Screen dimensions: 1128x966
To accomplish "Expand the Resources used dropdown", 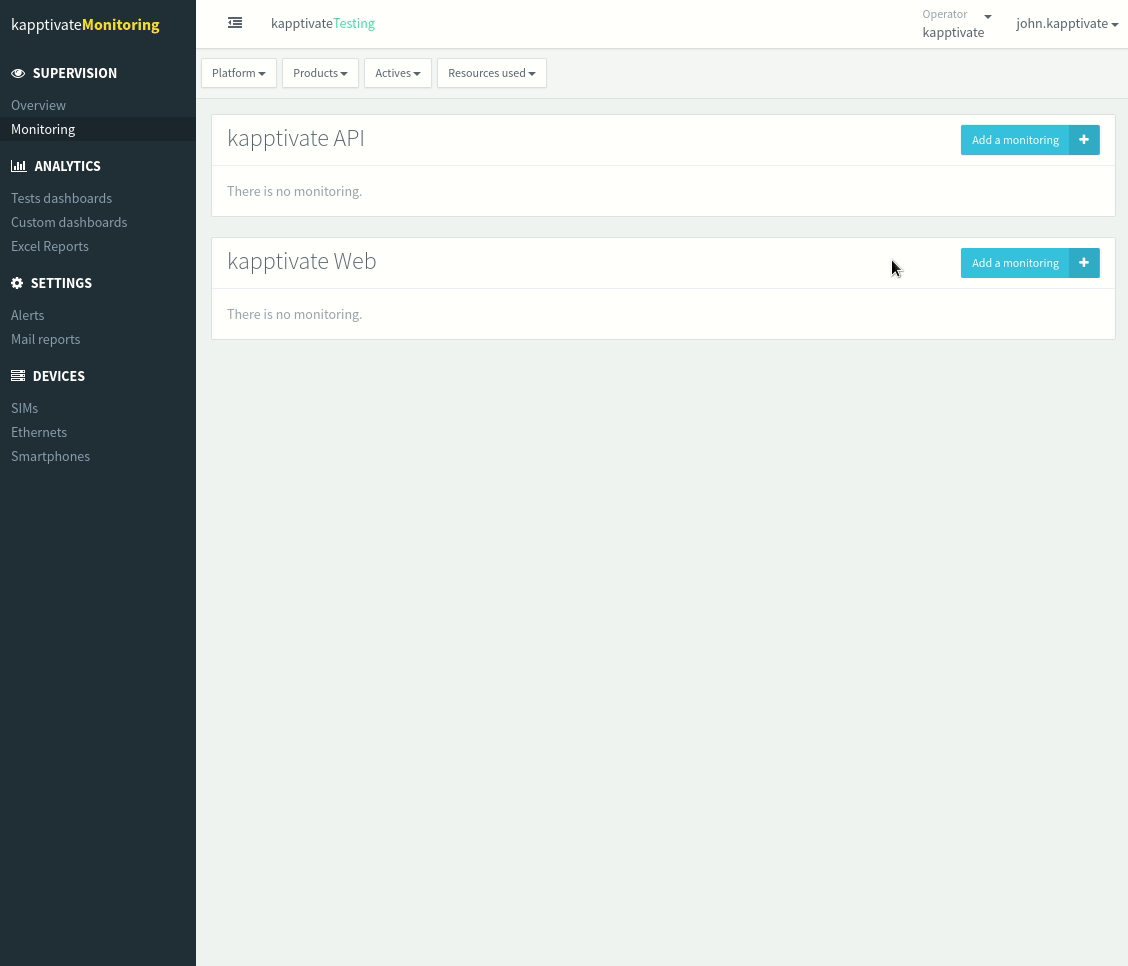I will pyautogui.click(x=491, y=73).
